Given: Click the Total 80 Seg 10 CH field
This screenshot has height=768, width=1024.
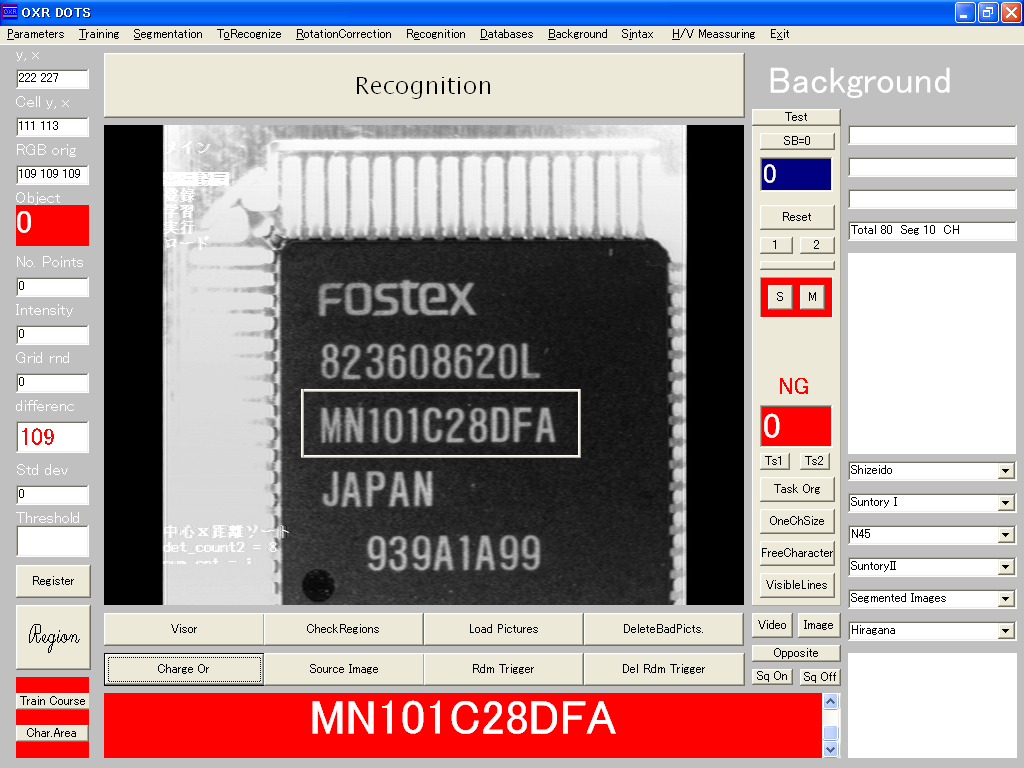Looking at the screenshot, I should 932,231.
